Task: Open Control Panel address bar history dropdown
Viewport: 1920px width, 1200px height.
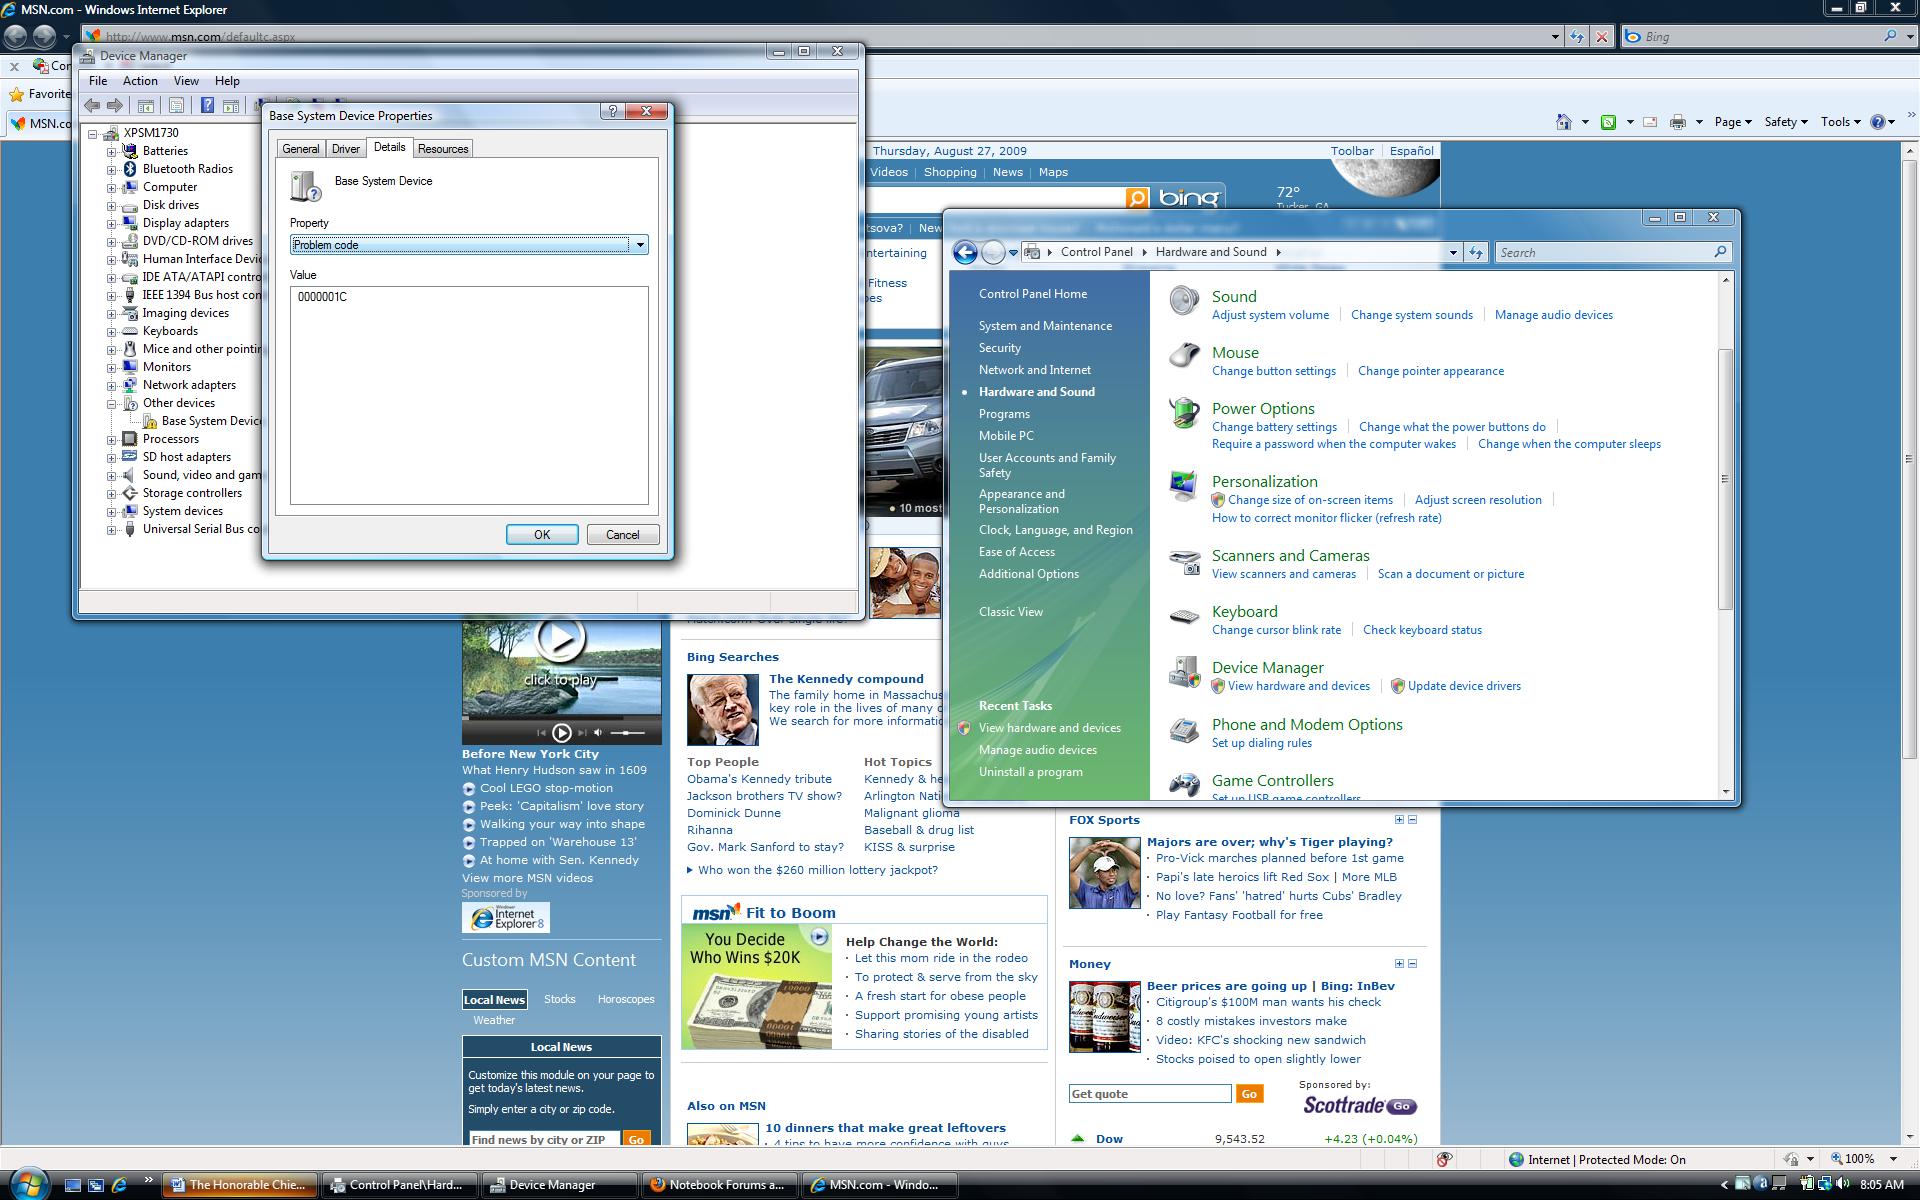Action: [1453, 253]
